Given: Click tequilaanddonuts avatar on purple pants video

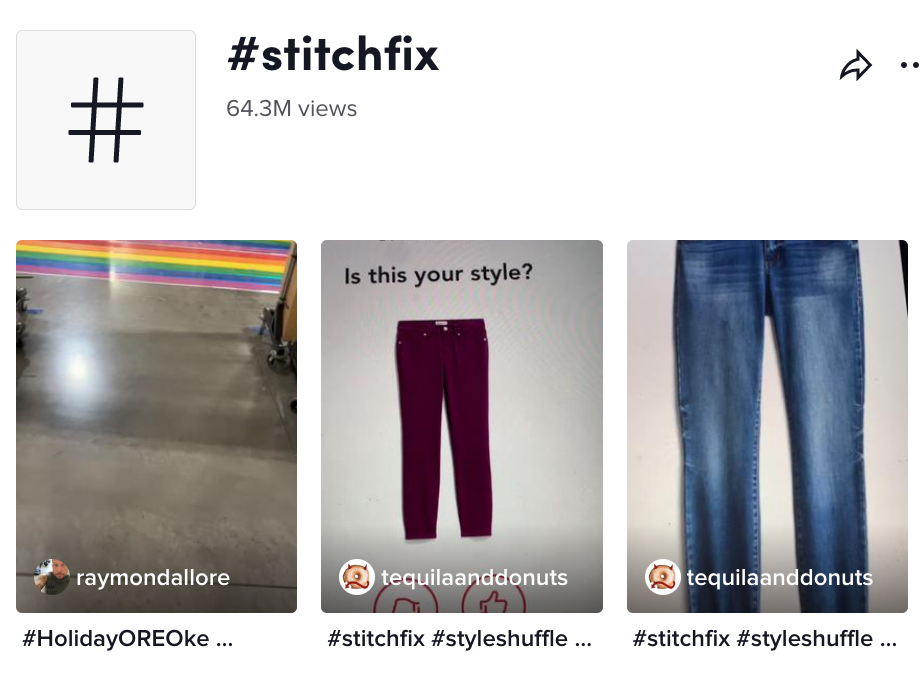Looking at the screenshot, I should click(357, 577).
